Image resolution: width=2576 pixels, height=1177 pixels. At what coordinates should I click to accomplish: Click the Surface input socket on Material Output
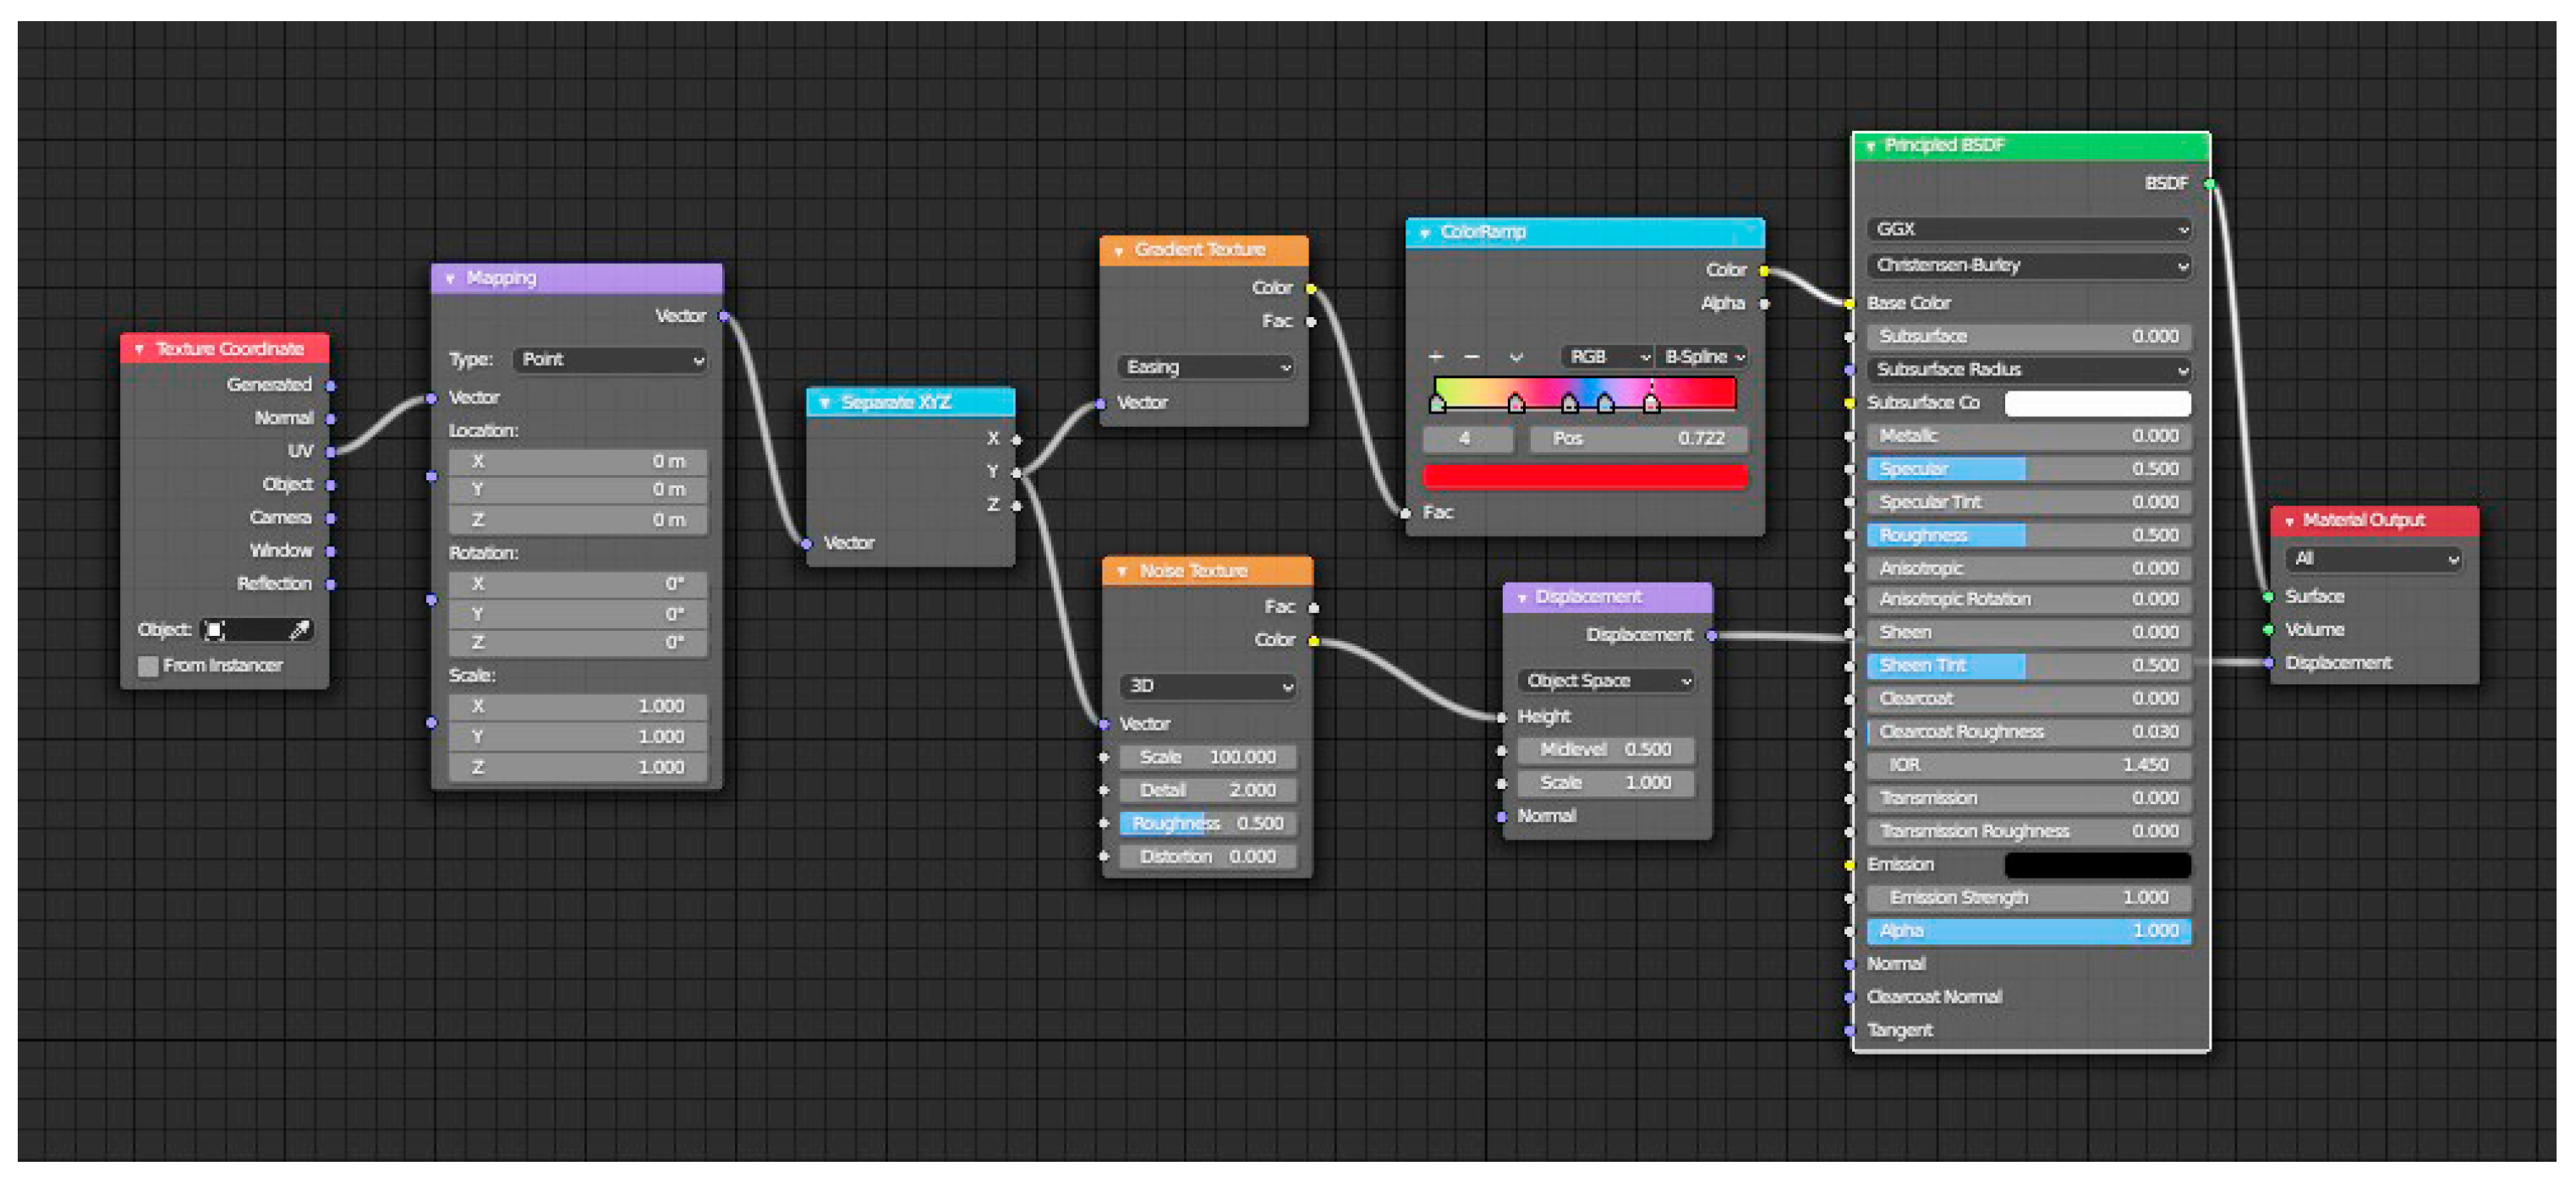[2268, 597]
